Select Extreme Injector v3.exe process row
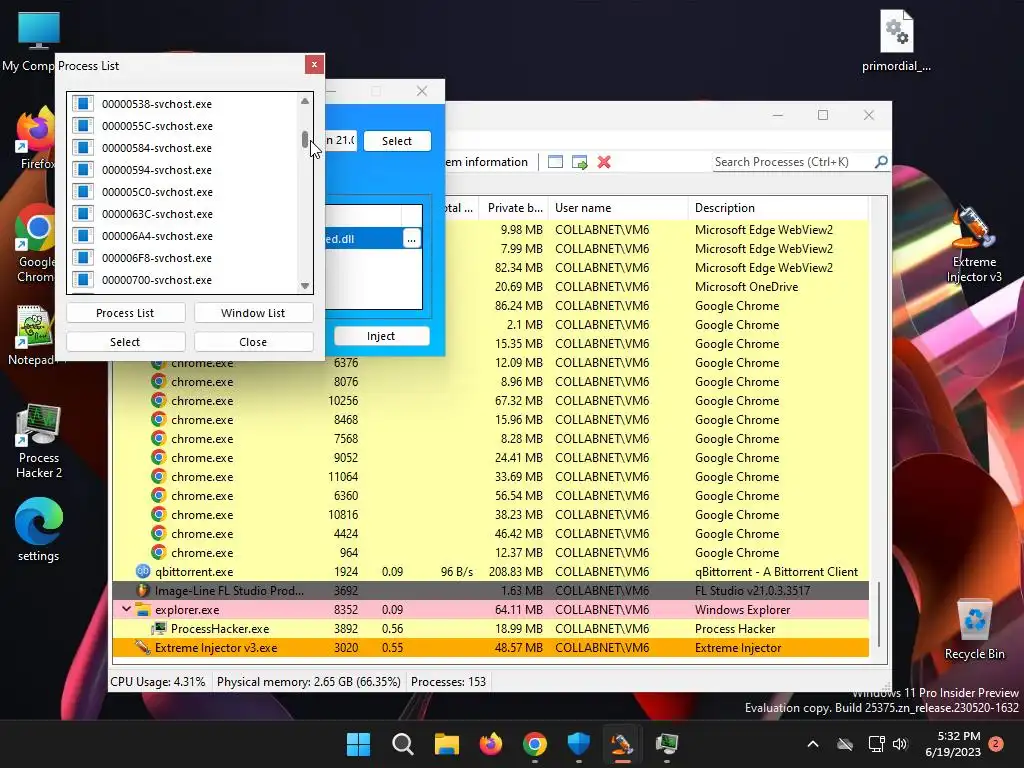 [x=490, y=647]
